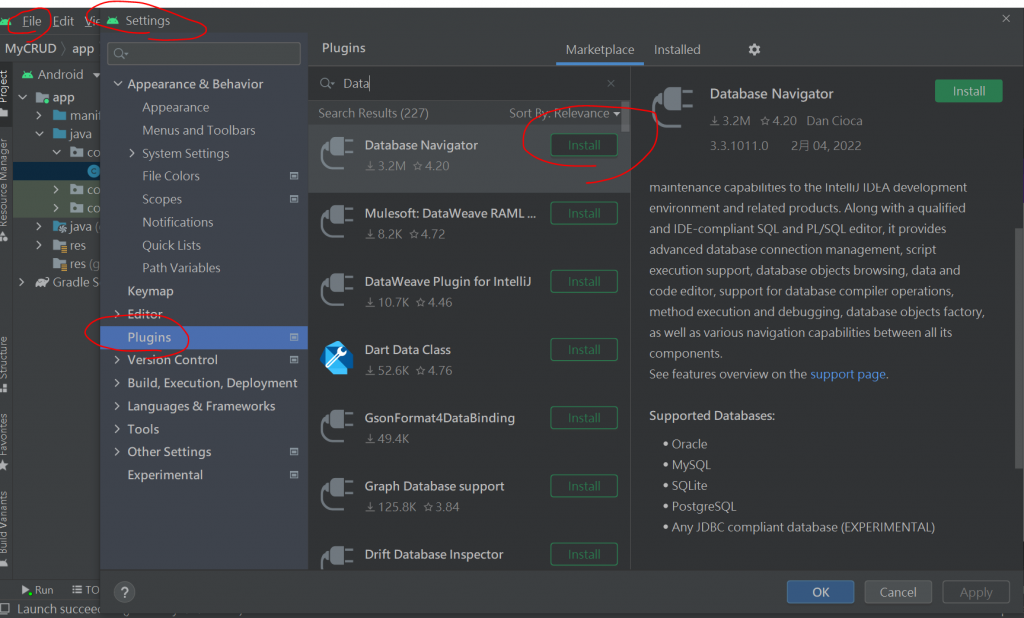Open the File menu

31,21
